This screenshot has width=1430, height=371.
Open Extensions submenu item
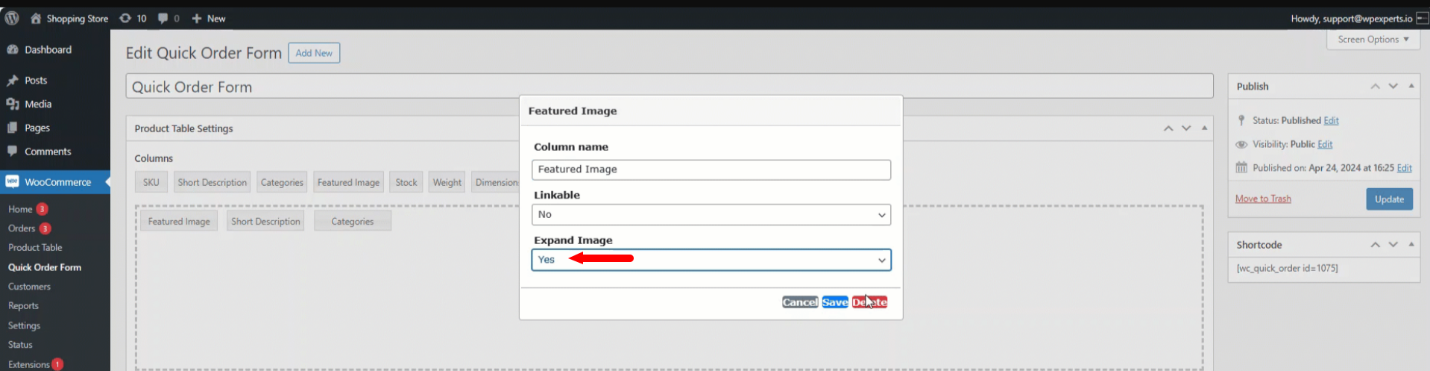point(29,364)
